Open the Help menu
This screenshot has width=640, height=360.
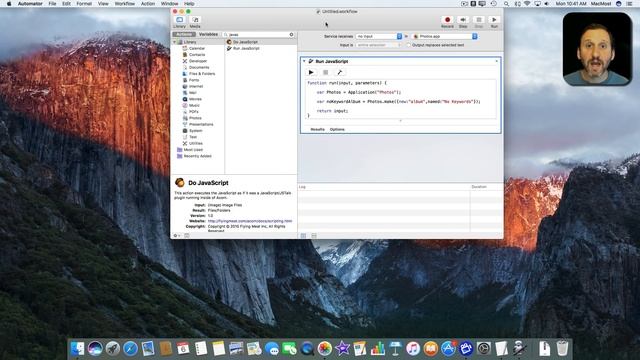click(189, 3)
